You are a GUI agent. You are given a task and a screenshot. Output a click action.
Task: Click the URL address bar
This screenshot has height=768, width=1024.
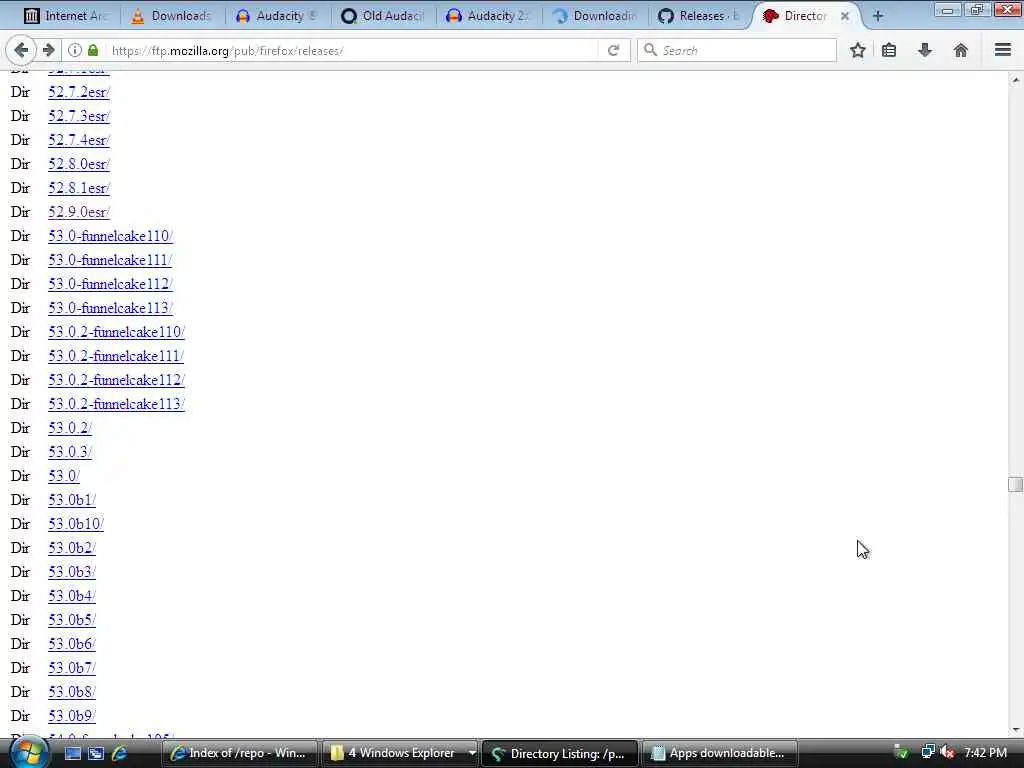pos(353,50)
